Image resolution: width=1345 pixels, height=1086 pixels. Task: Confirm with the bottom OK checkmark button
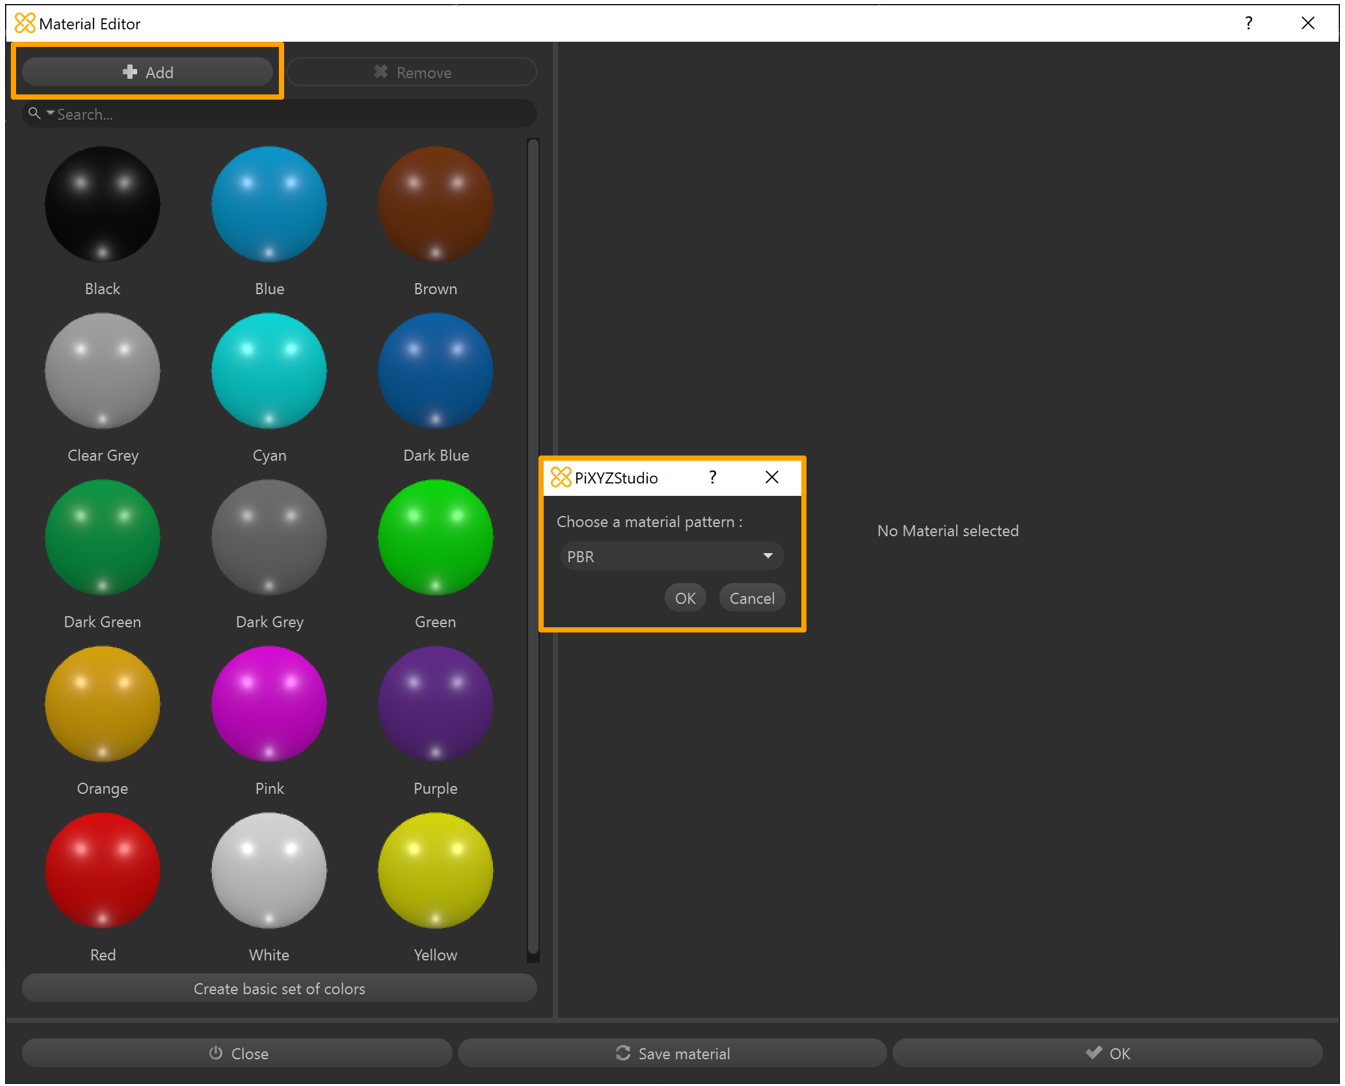[x=1107, y=1053]
